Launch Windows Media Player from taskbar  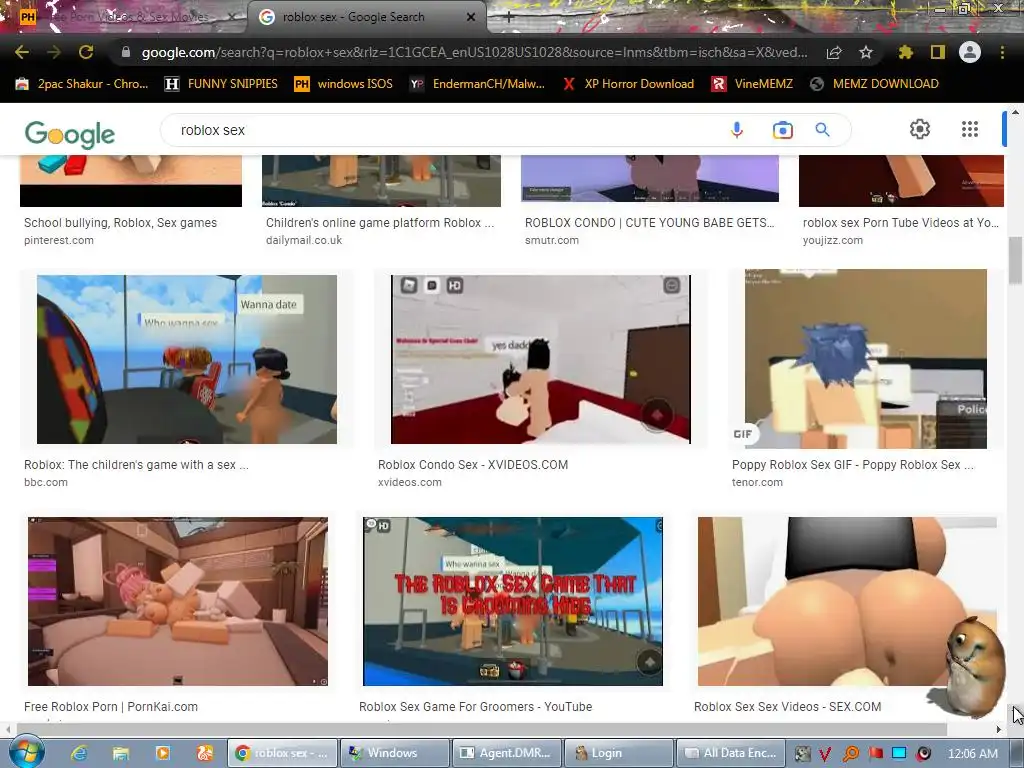point(163,753)
